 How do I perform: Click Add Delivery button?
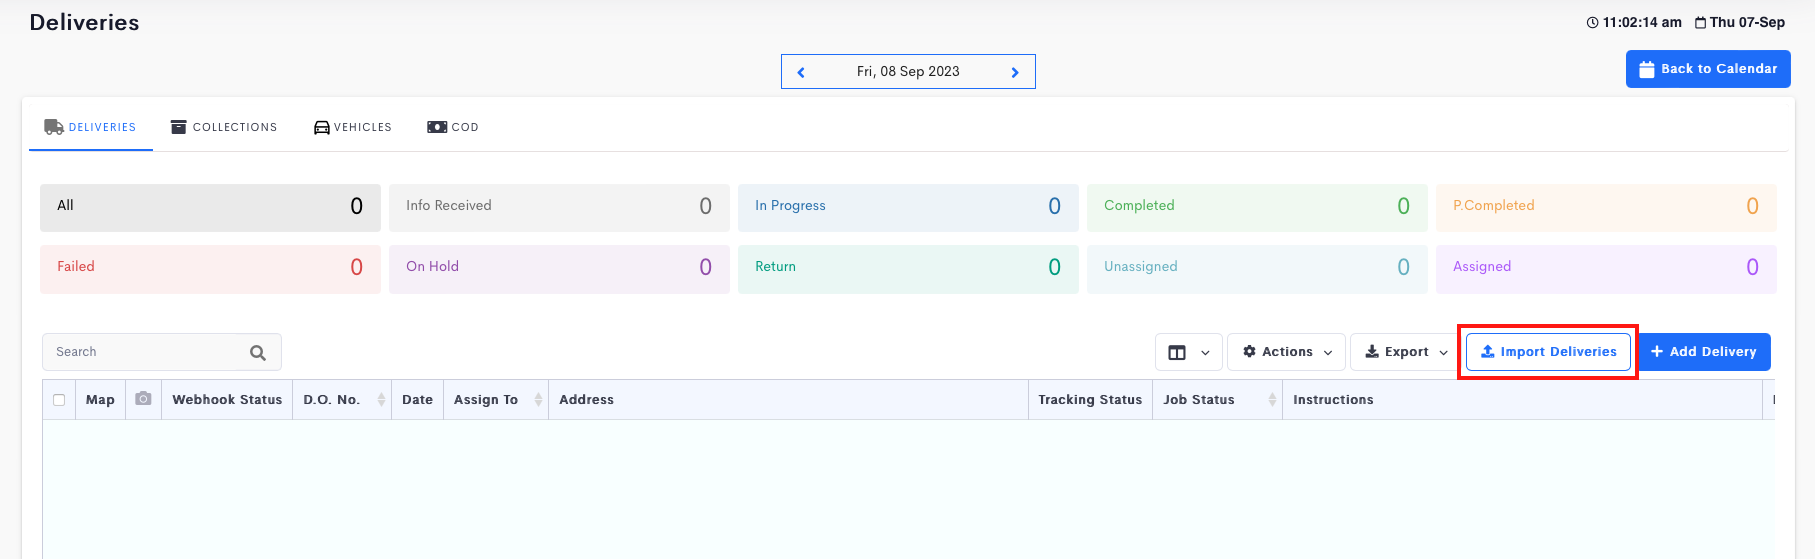pyautogui.click(x=1704, y=352)
